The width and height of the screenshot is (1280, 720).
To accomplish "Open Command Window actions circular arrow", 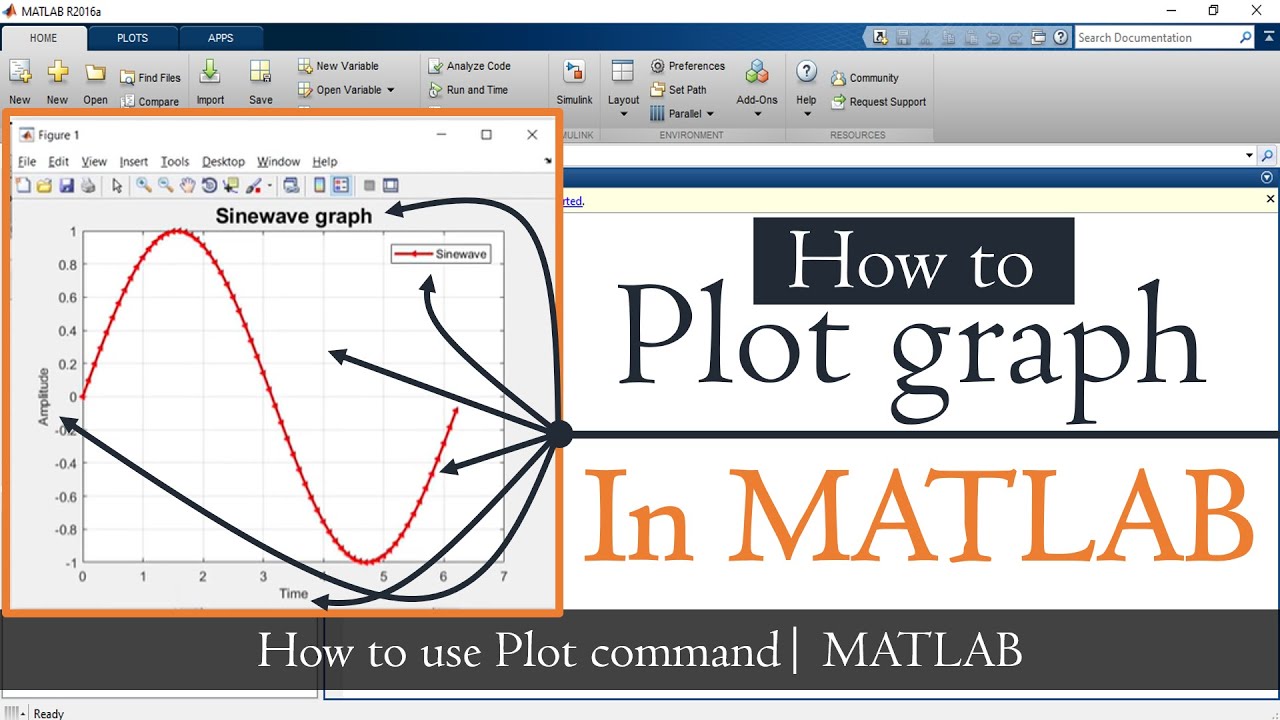I will (1267, 177).
